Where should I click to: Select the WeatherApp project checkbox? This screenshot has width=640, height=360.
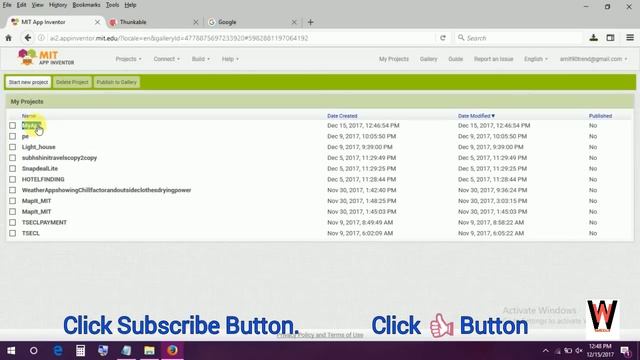coord(13,190)
